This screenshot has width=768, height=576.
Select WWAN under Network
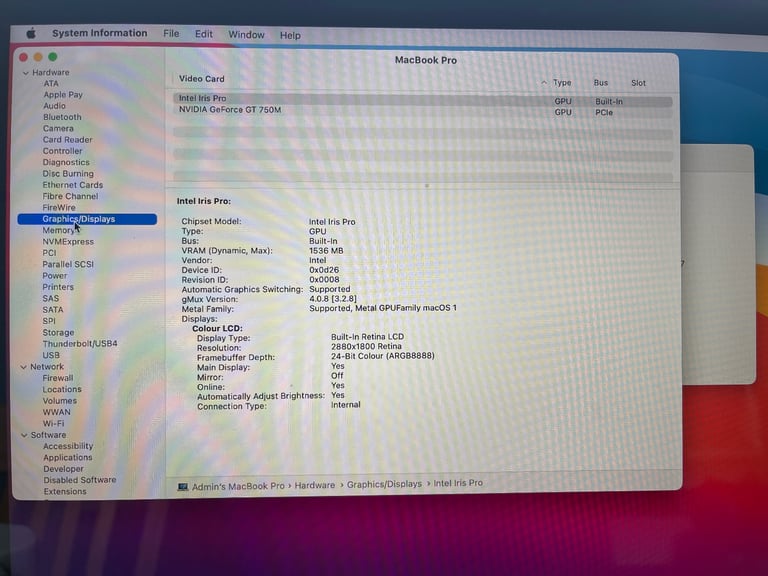coord(56,412)
